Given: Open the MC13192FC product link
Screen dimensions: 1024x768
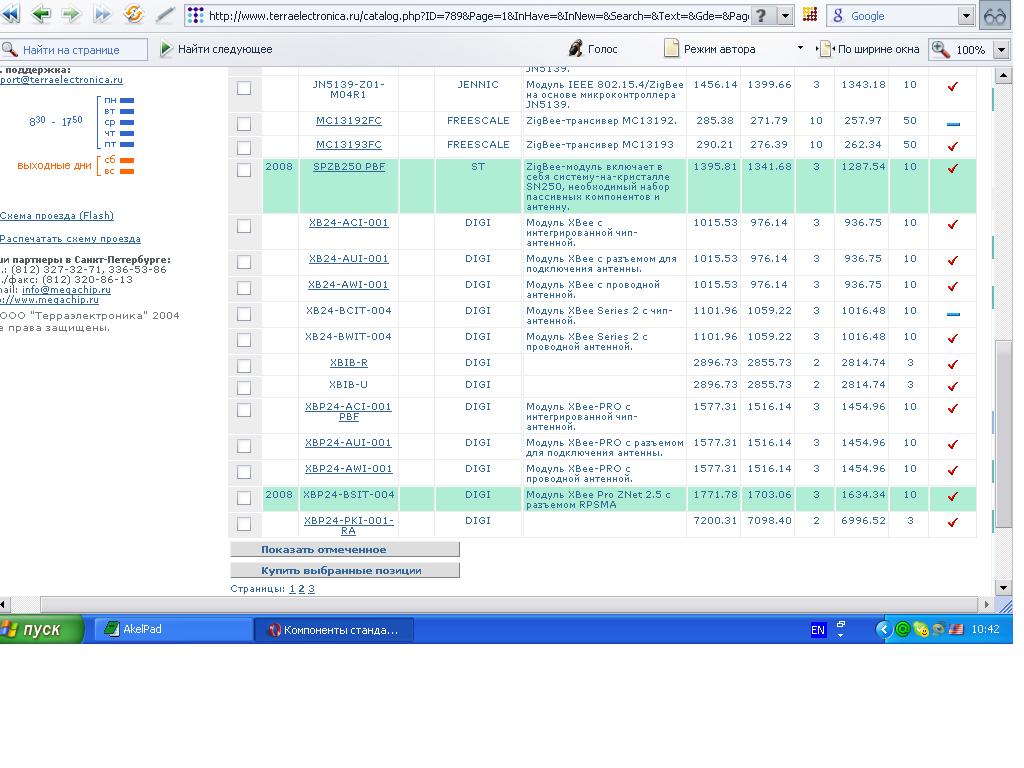Looking at the screenshot, I should (348, 121).
